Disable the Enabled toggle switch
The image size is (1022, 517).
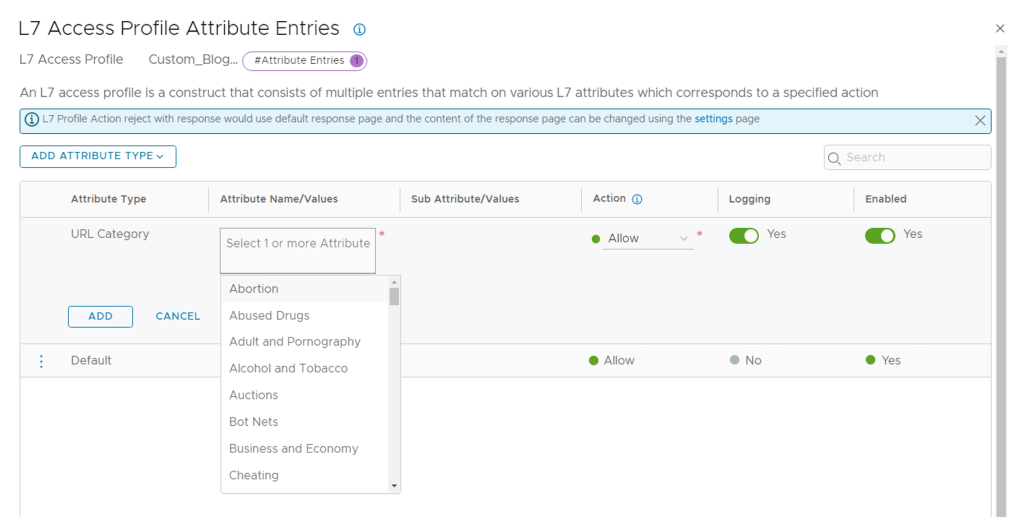pyautogui.click(x=880, y=236)
